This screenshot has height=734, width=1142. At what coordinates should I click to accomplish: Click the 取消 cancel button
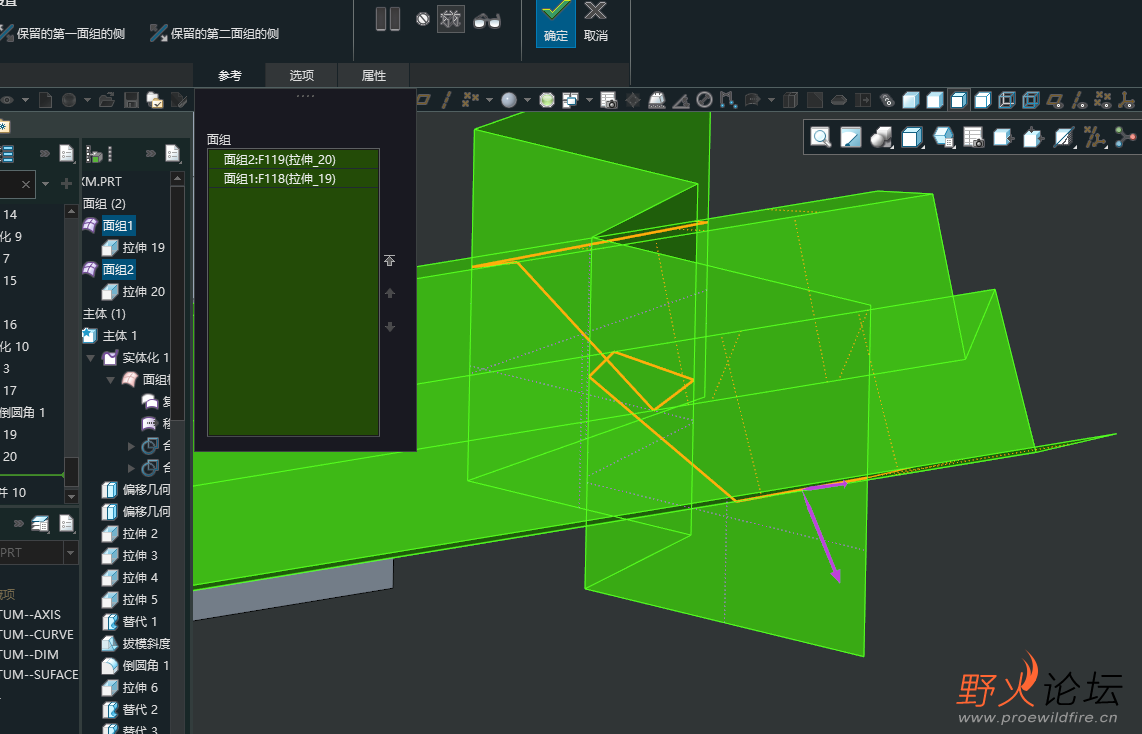tap(595, 23)
